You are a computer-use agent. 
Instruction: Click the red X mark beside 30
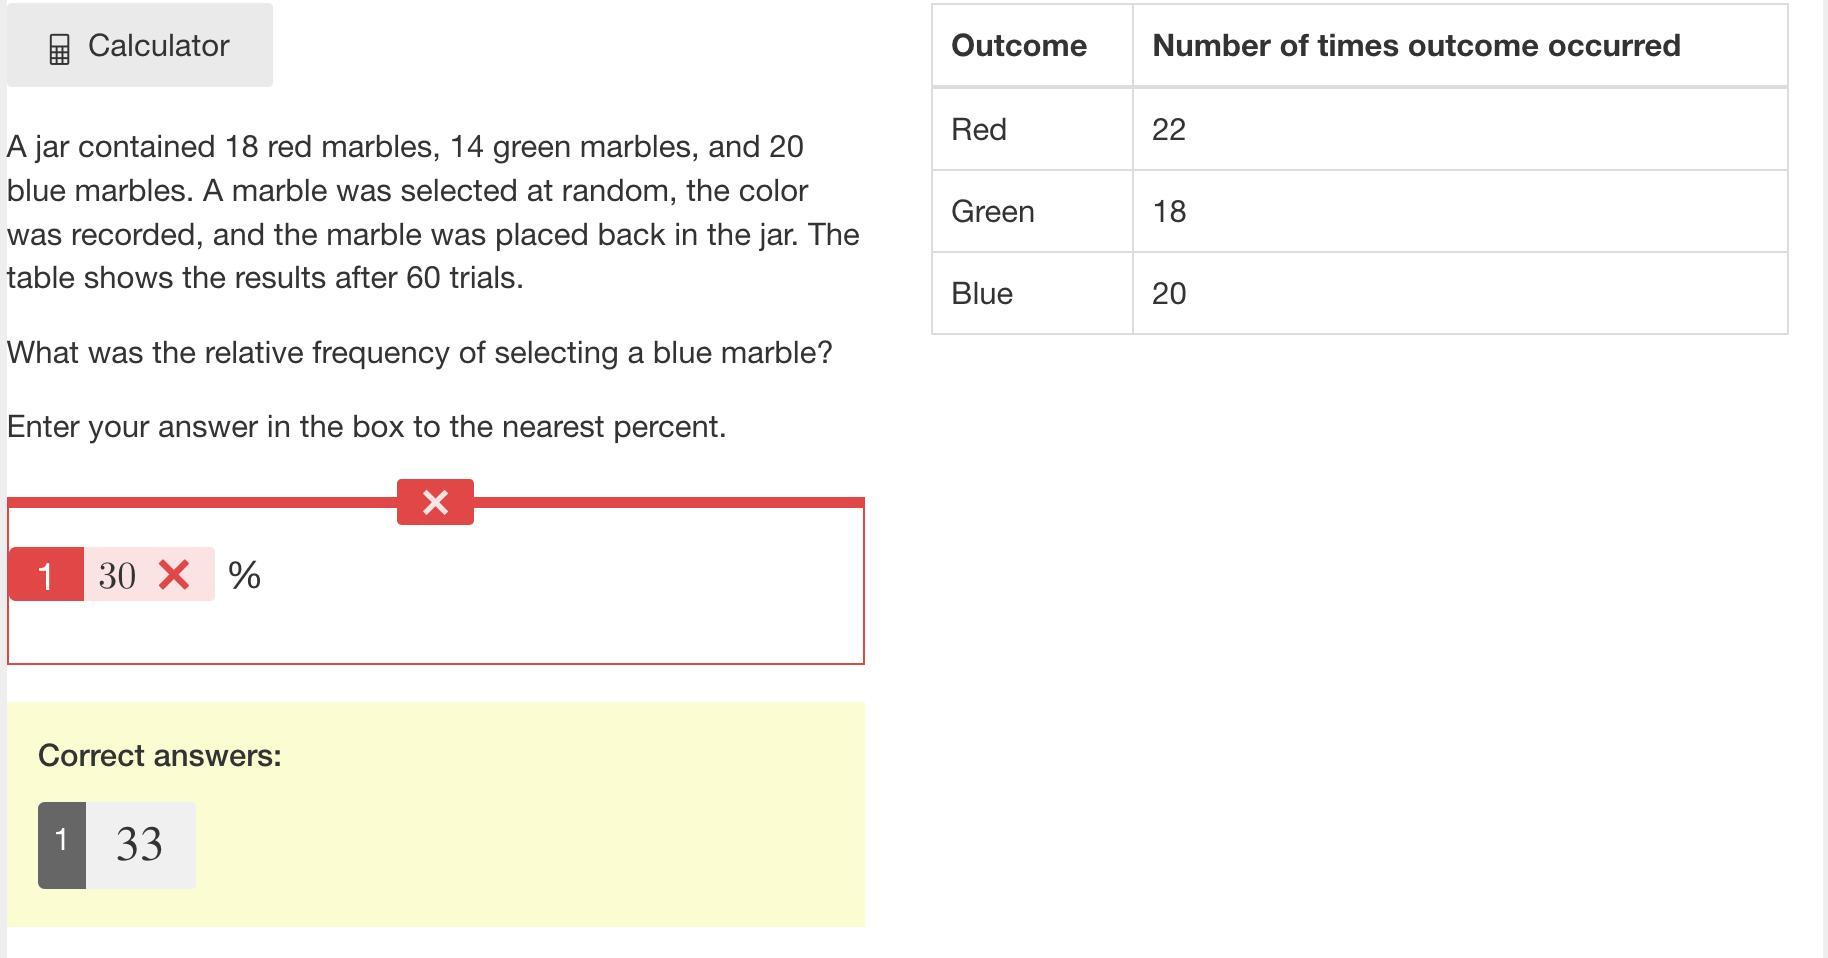coord(174,575)
